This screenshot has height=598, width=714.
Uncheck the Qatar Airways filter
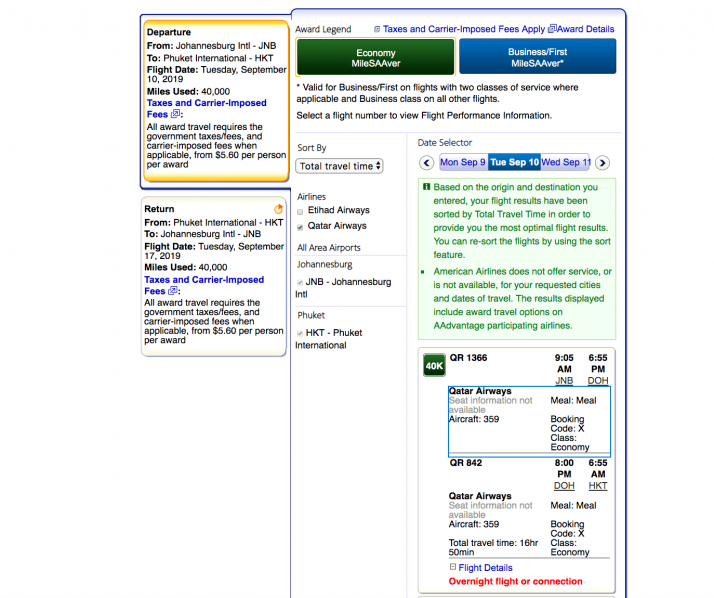[301, 227]
